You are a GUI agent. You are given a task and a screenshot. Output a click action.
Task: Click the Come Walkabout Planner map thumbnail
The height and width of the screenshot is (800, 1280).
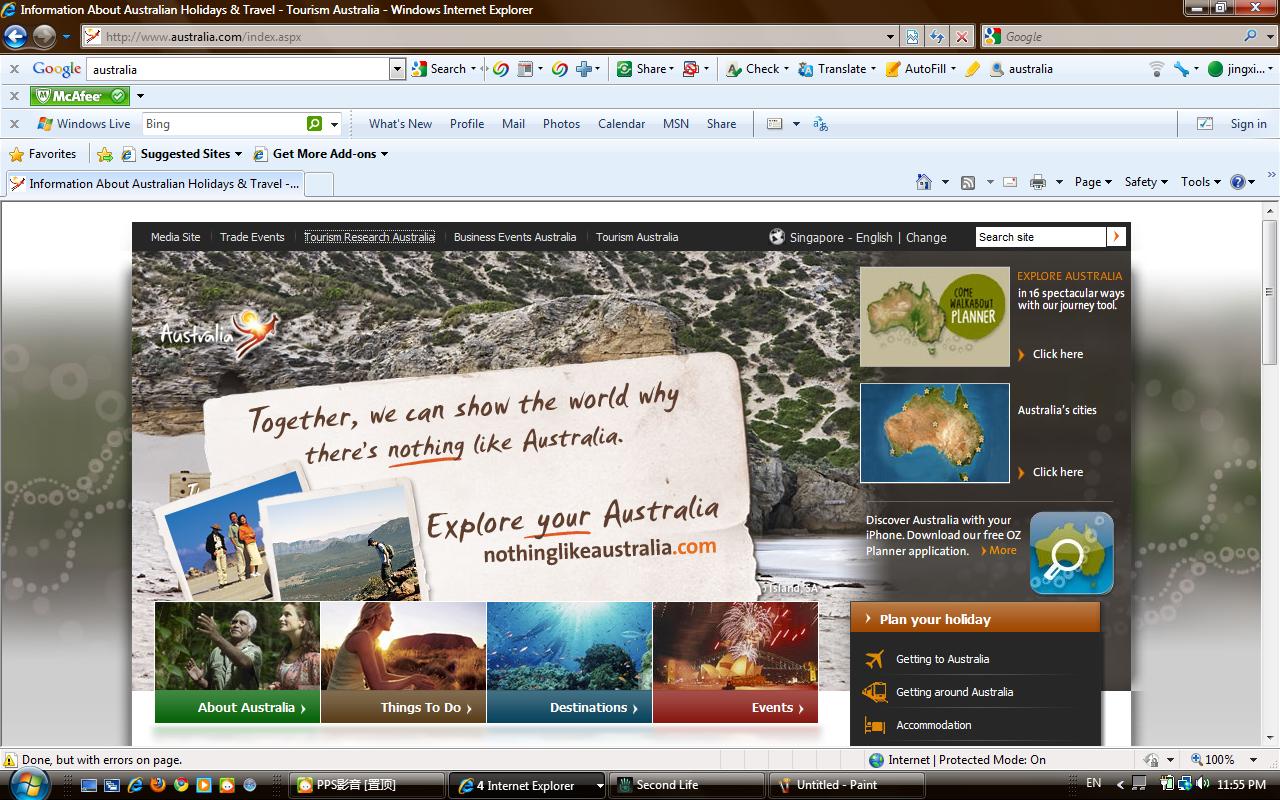click(935, 317)
